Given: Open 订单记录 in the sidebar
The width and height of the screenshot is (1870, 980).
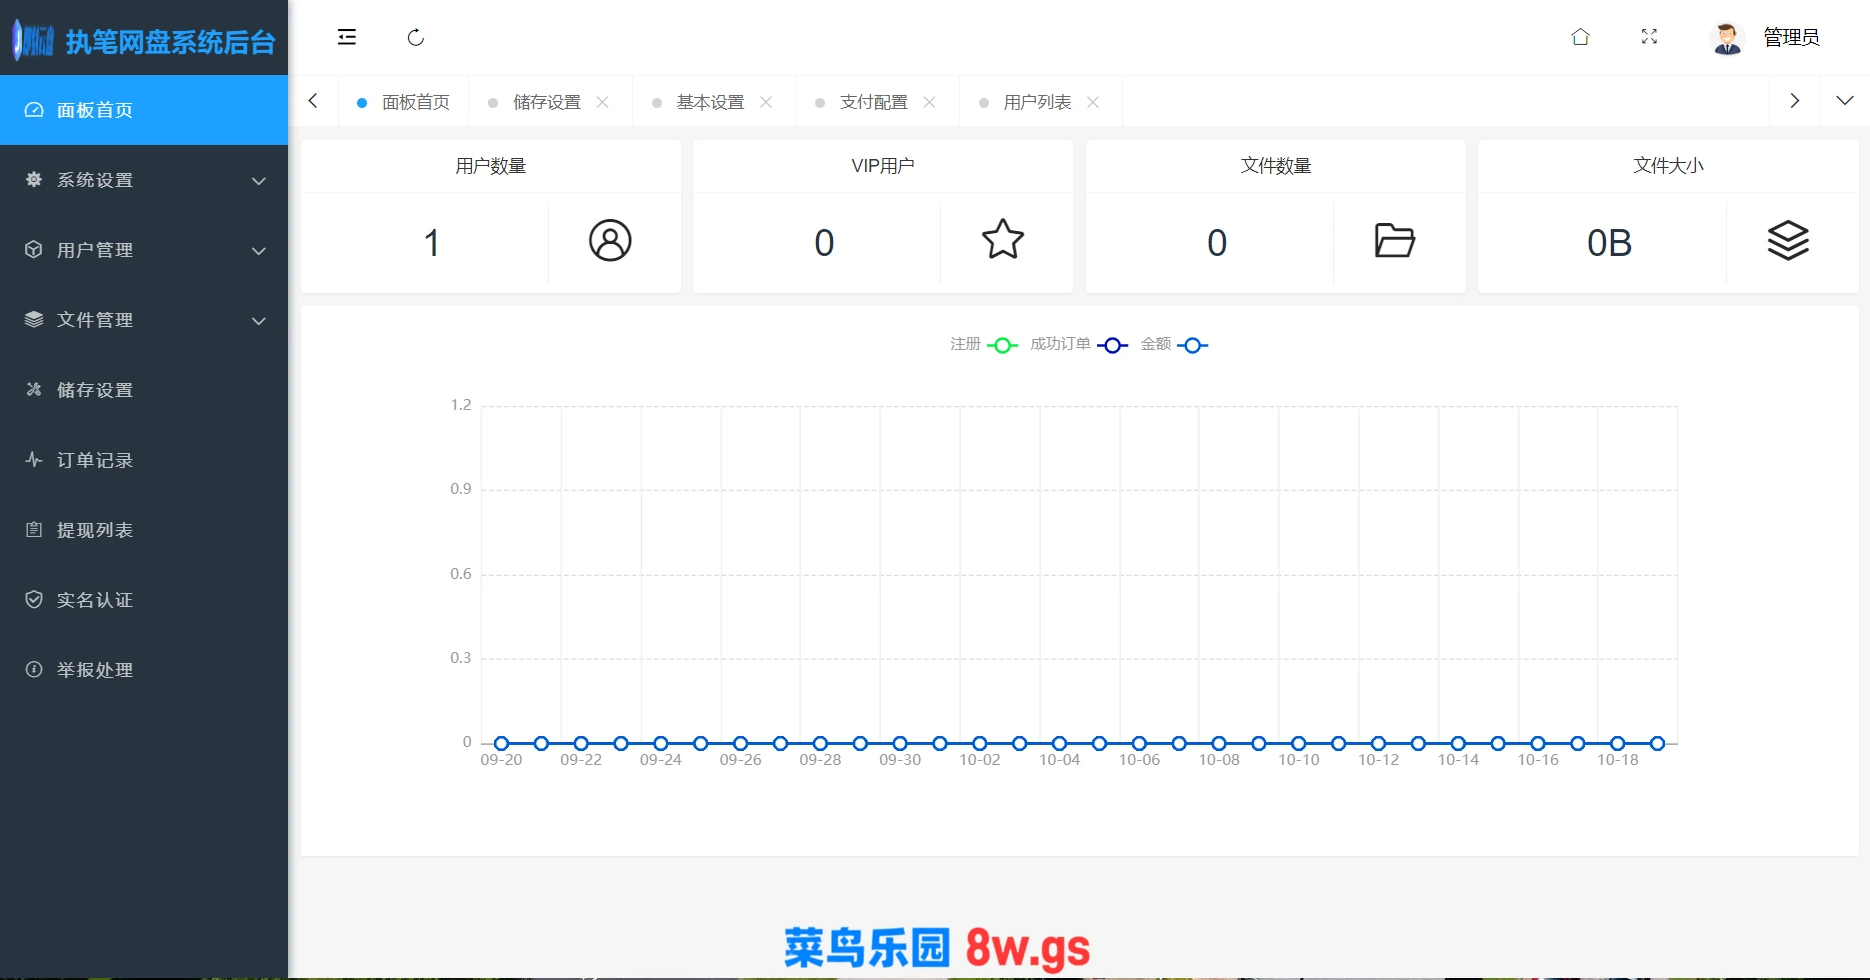Looking at the screenshot, I should click(95, 460).
